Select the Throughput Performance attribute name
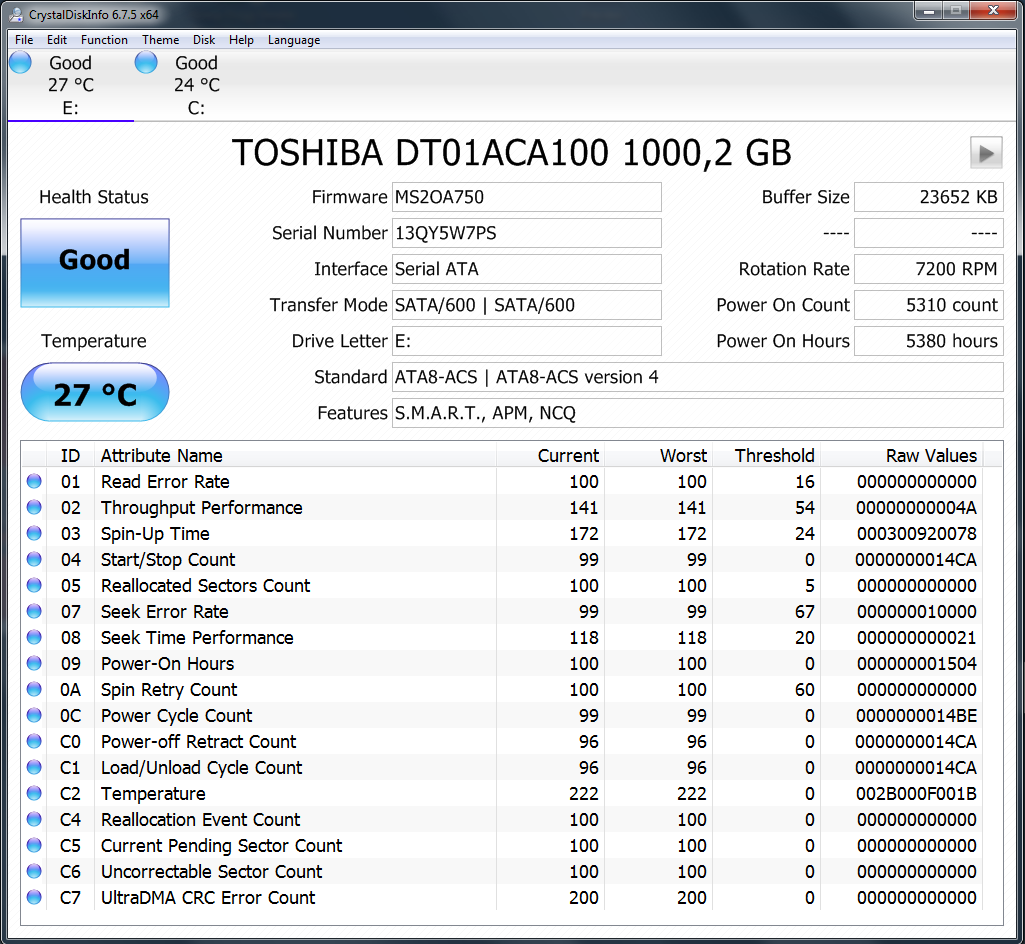 point(201,508)
